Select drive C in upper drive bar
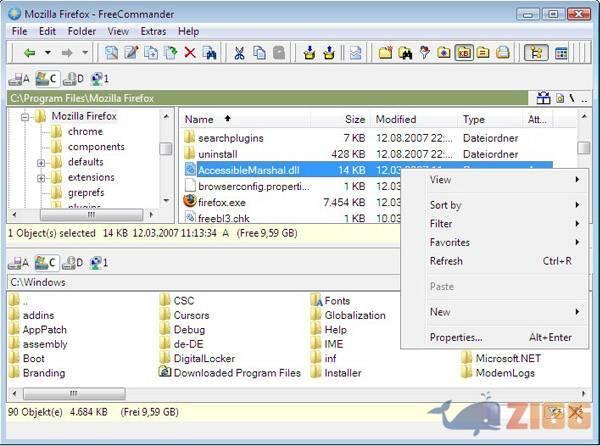The width and height of the screenshot is (600, 446). click(x=45, y=78)
